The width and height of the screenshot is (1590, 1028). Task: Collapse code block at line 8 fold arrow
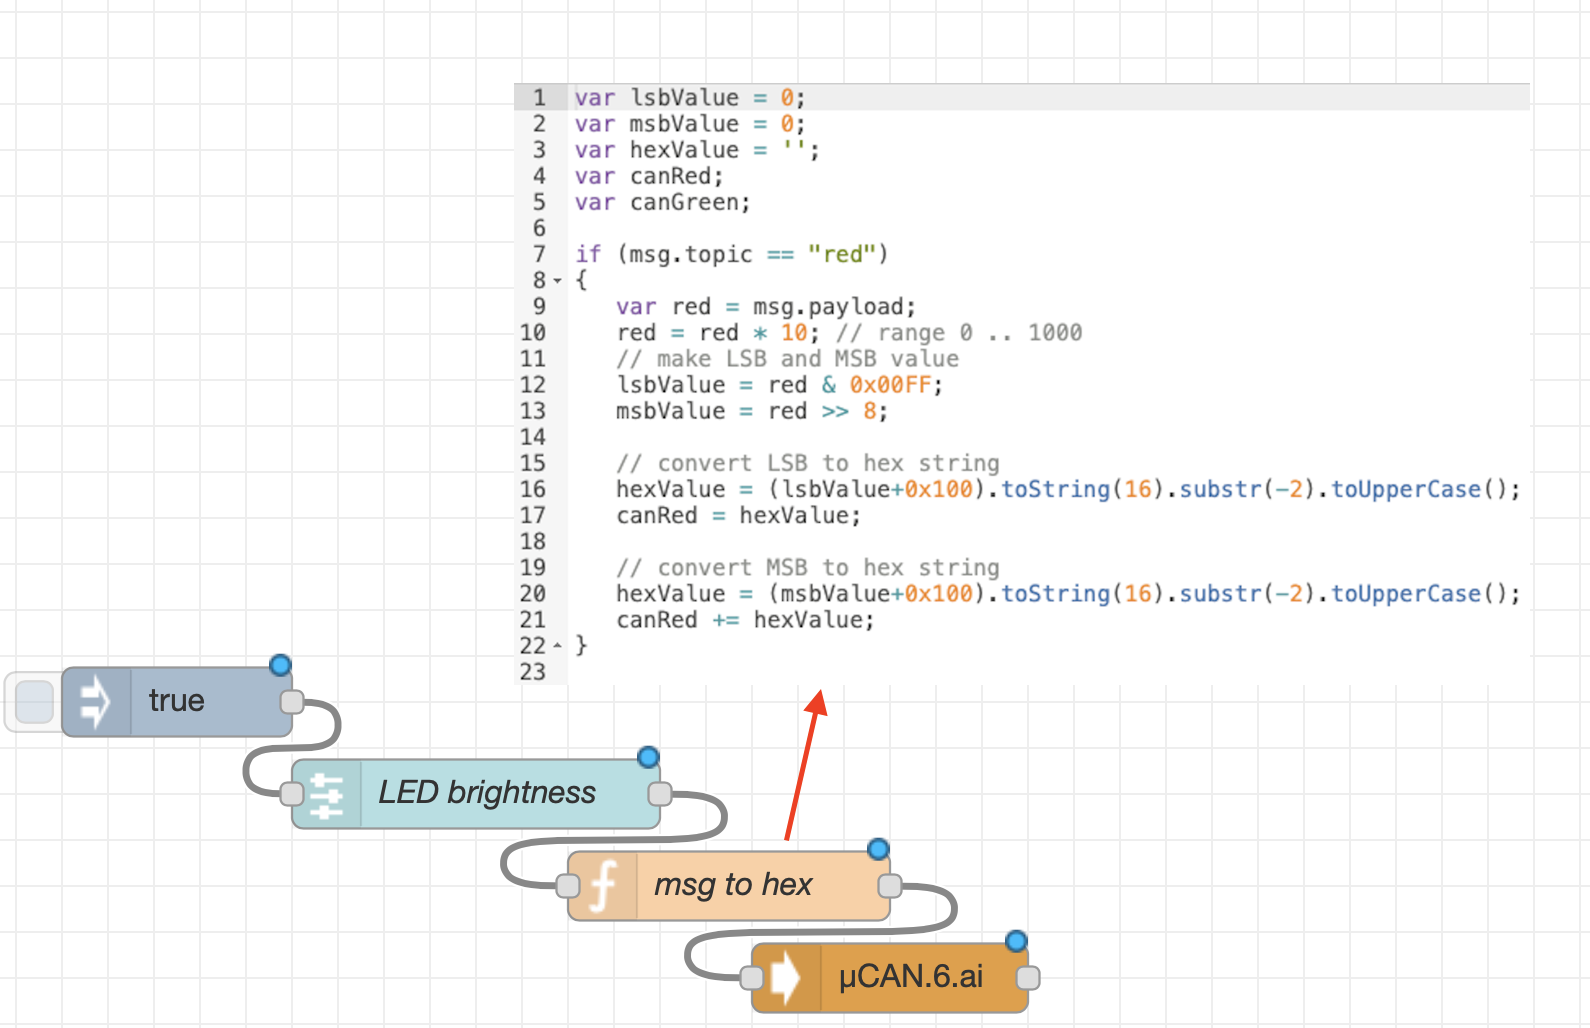point(558,281)
